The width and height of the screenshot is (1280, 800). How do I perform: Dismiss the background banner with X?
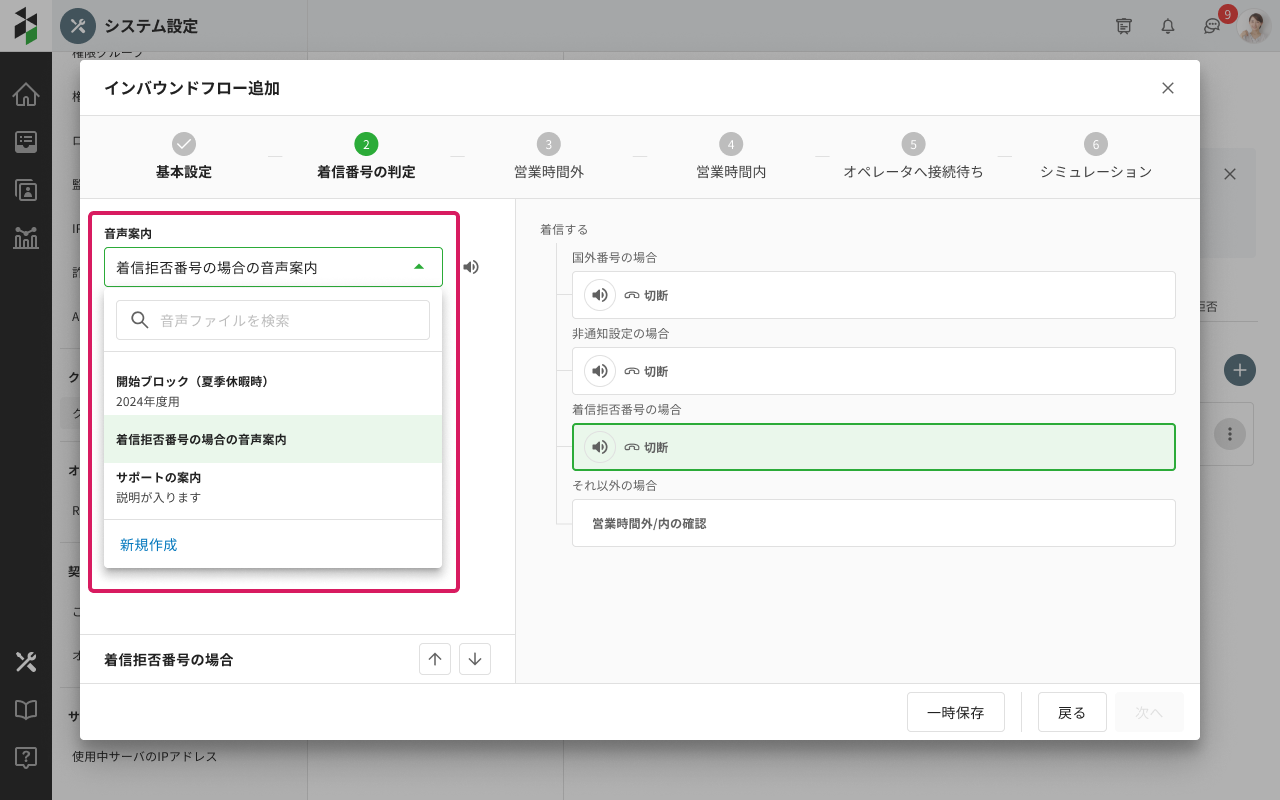[1230, 174]
